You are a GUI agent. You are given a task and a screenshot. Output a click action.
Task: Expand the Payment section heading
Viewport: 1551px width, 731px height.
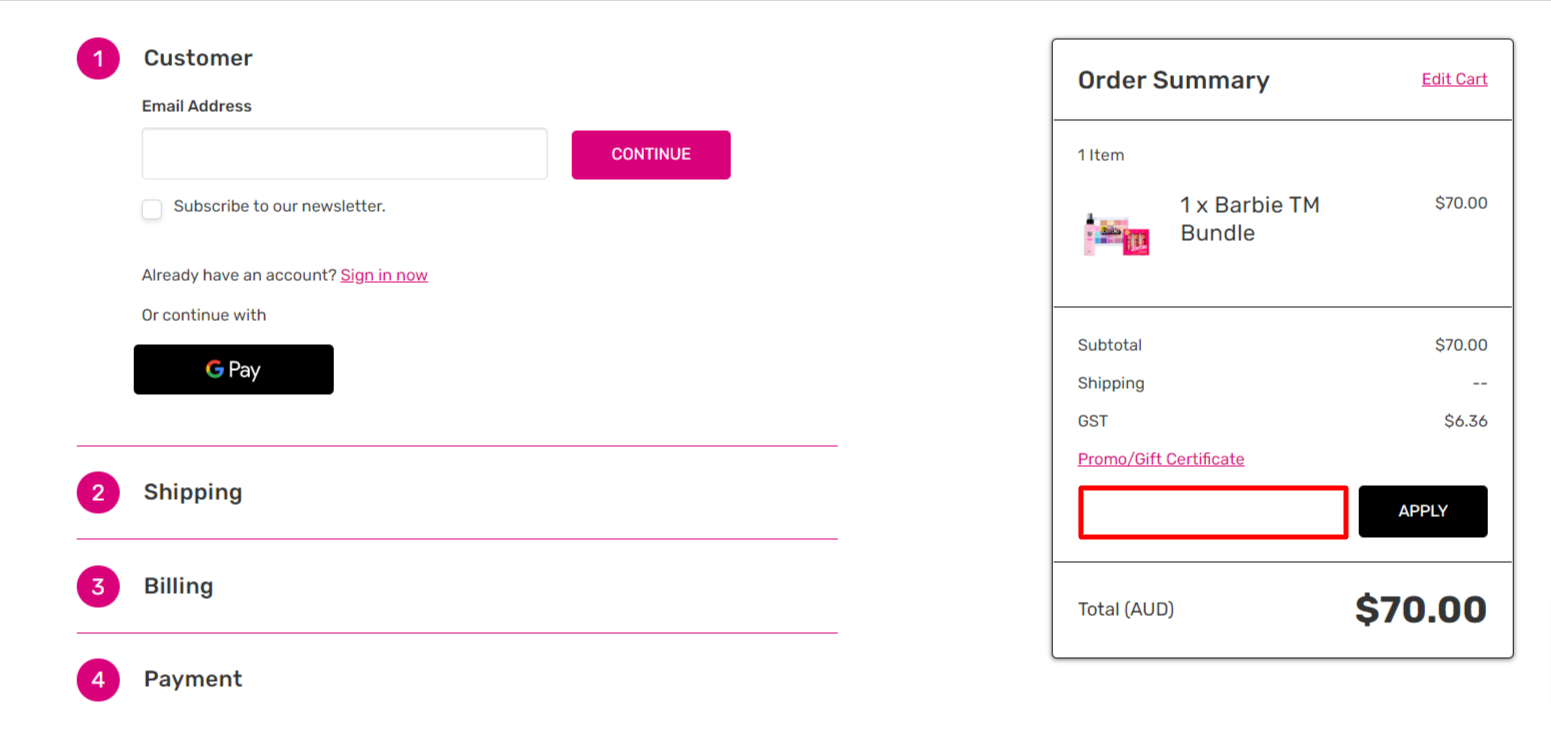pos(193,679)
